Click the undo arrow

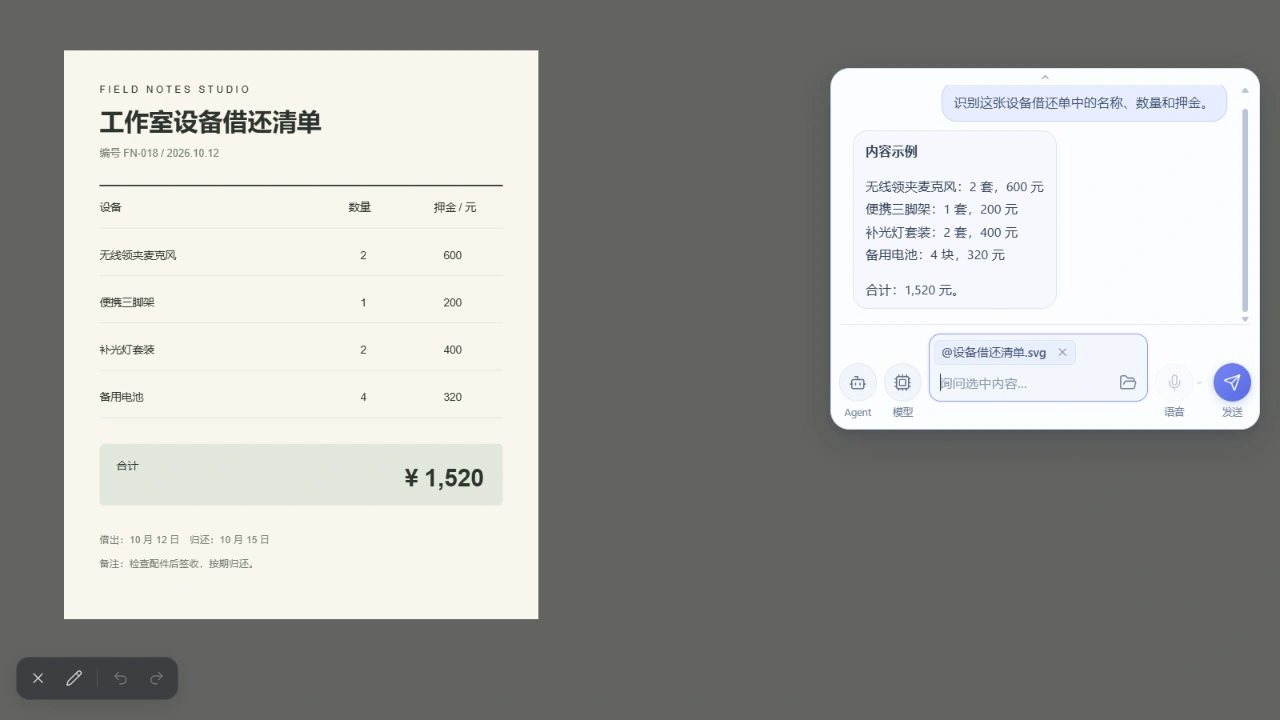pyautogui.click(x=121, y=678)
